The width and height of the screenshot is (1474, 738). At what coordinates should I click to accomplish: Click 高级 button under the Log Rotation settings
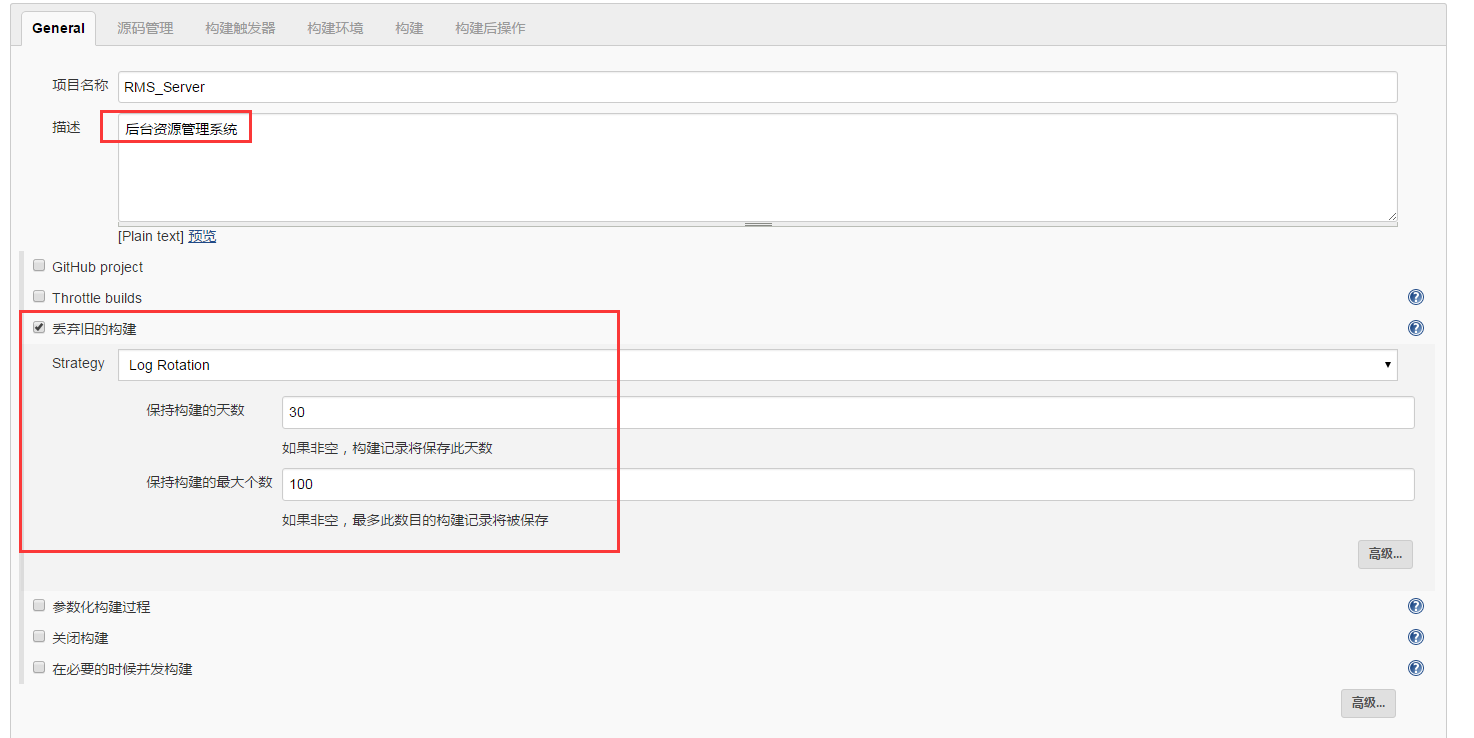(x=1385, y=554)
